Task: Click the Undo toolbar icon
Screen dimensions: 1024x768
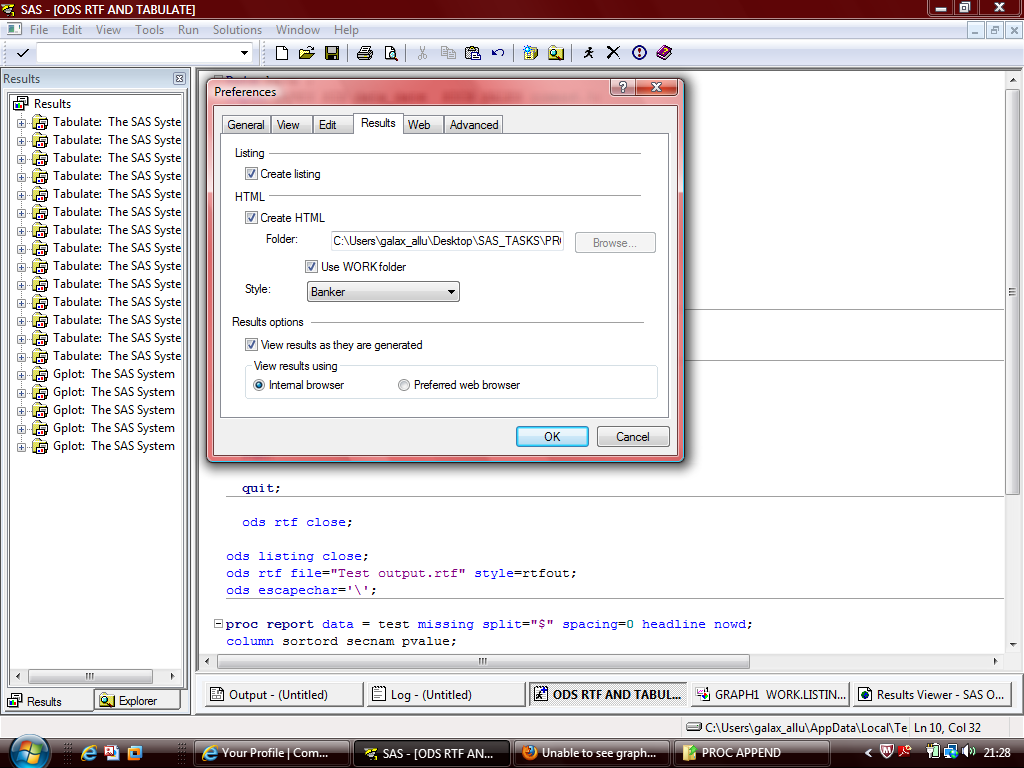Action: pyautogui.click(x=498, y=53)
